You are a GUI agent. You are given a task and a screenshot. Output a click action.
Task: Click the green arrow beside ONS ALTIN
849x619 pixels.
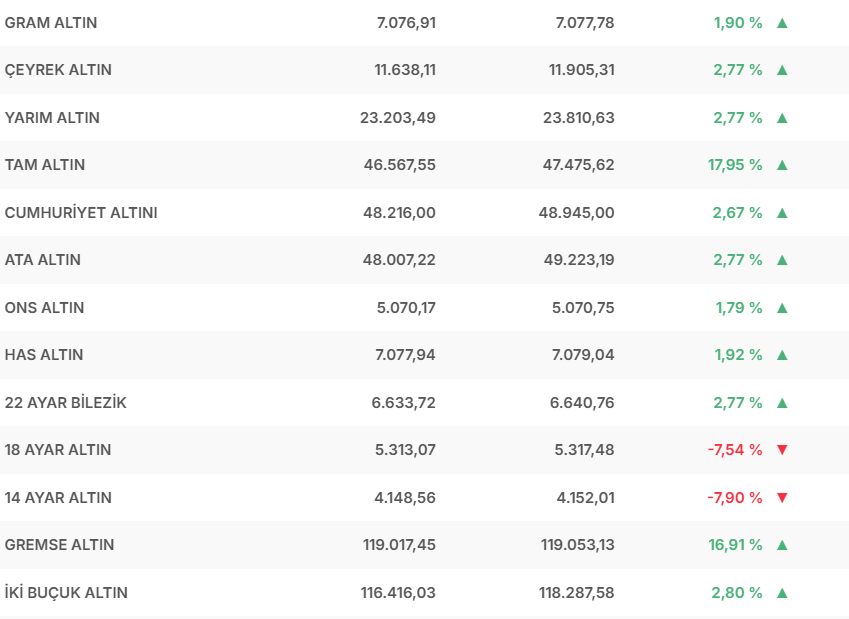[782, 308]
